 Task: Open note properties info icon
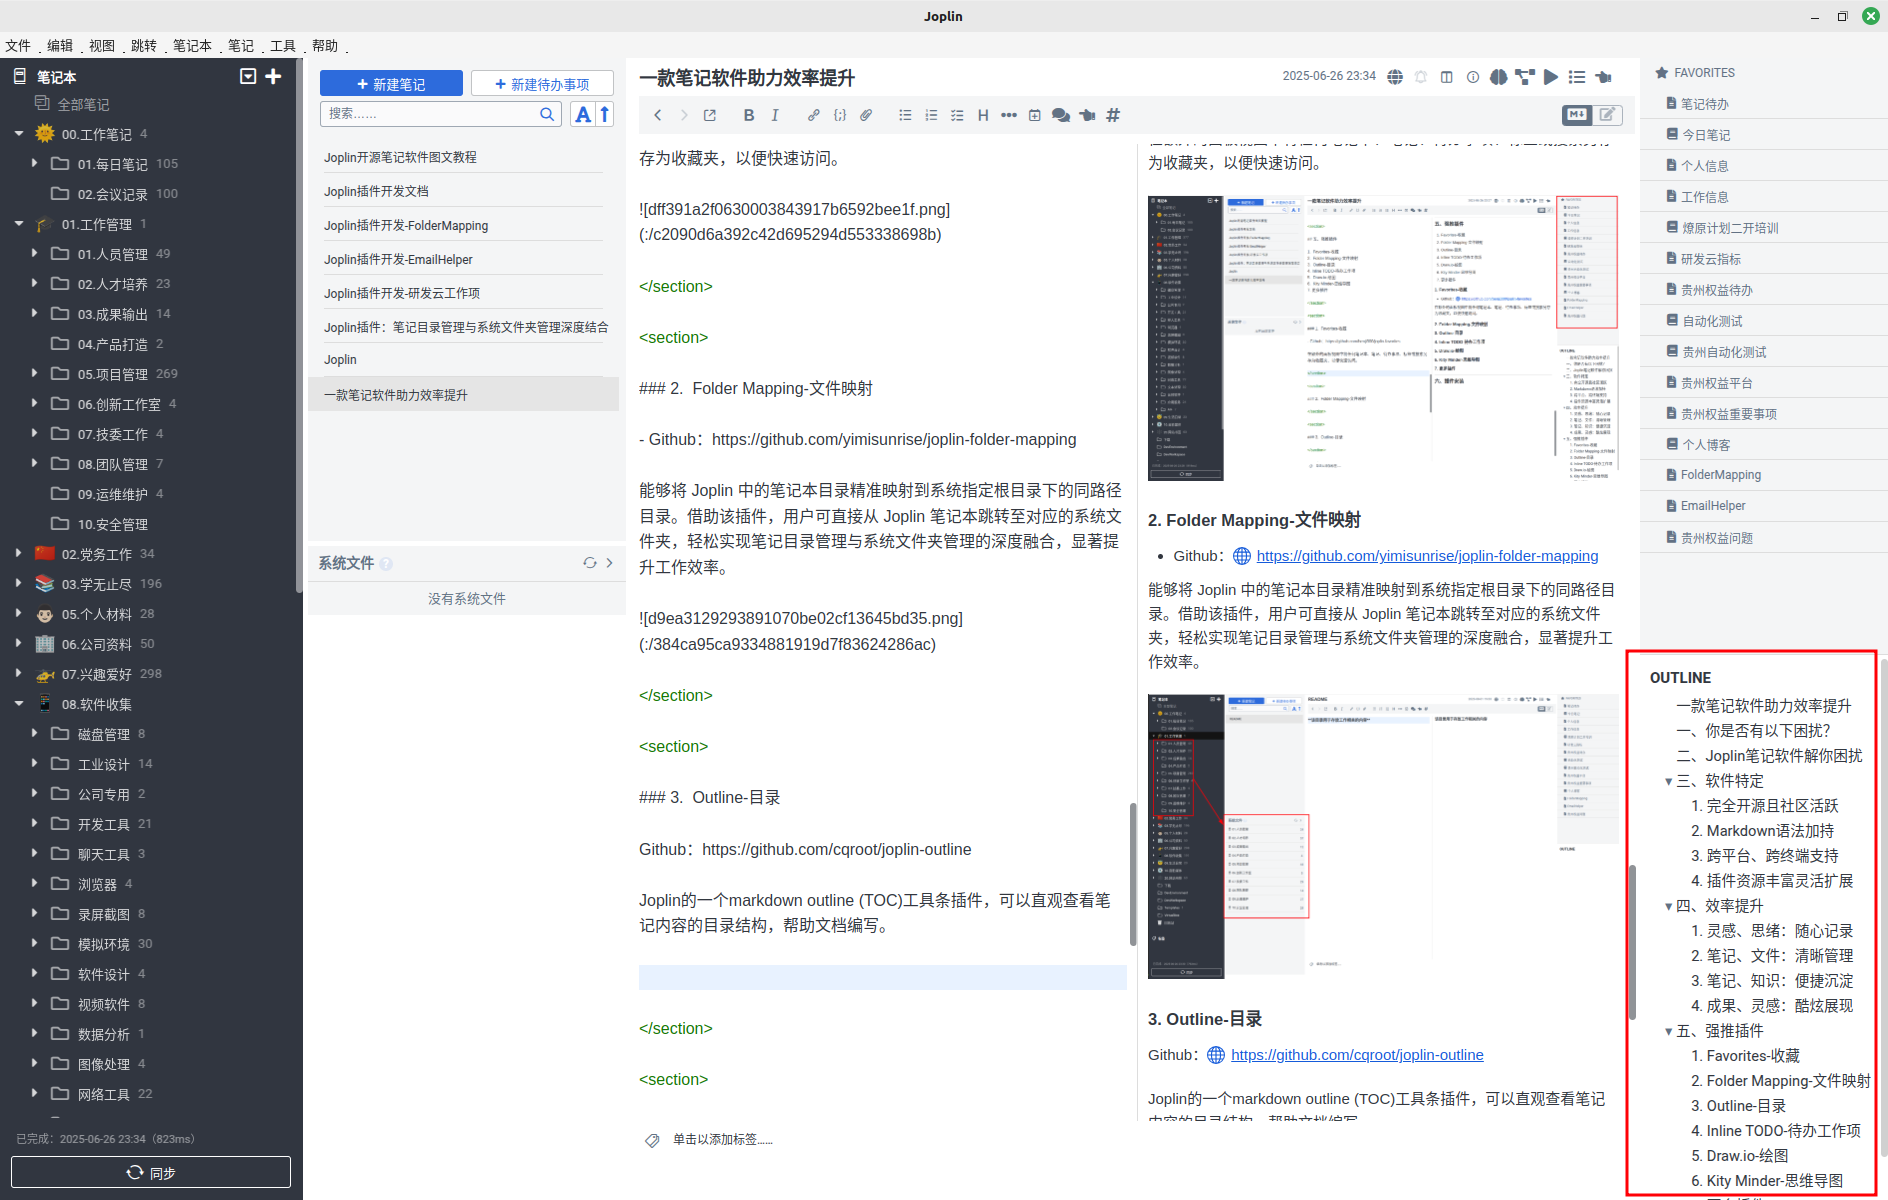(1473, 77)
